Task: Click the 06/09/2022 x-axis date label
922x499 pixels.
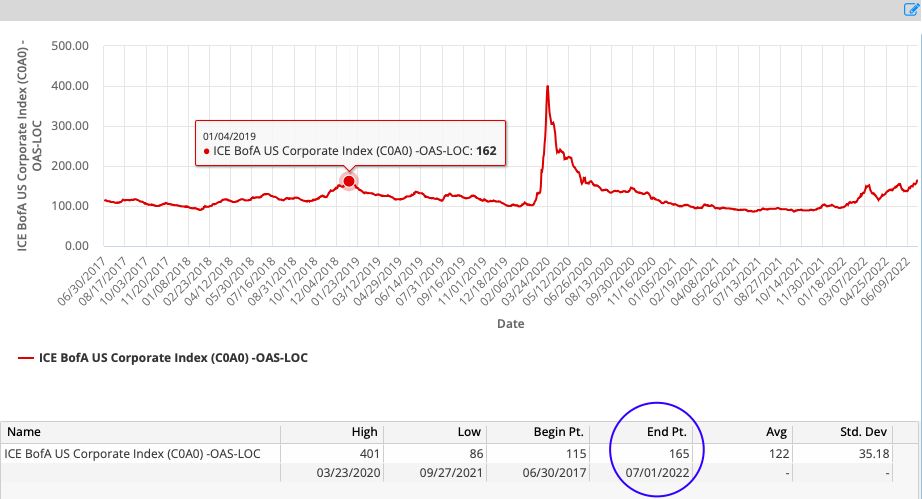Action: [x=886, y=280]
